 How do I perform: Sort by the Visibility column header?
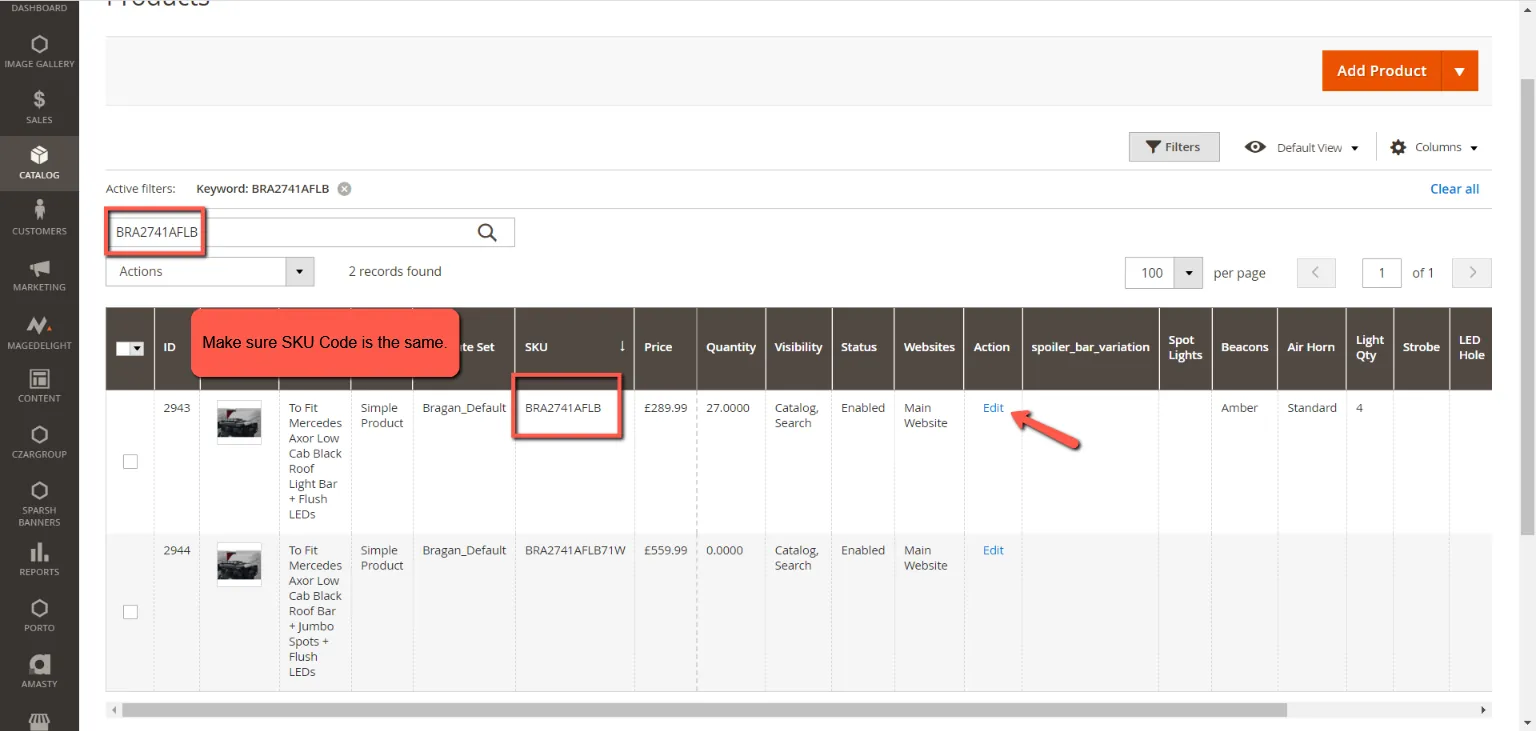pyautogui.click(x=798, y=348)
